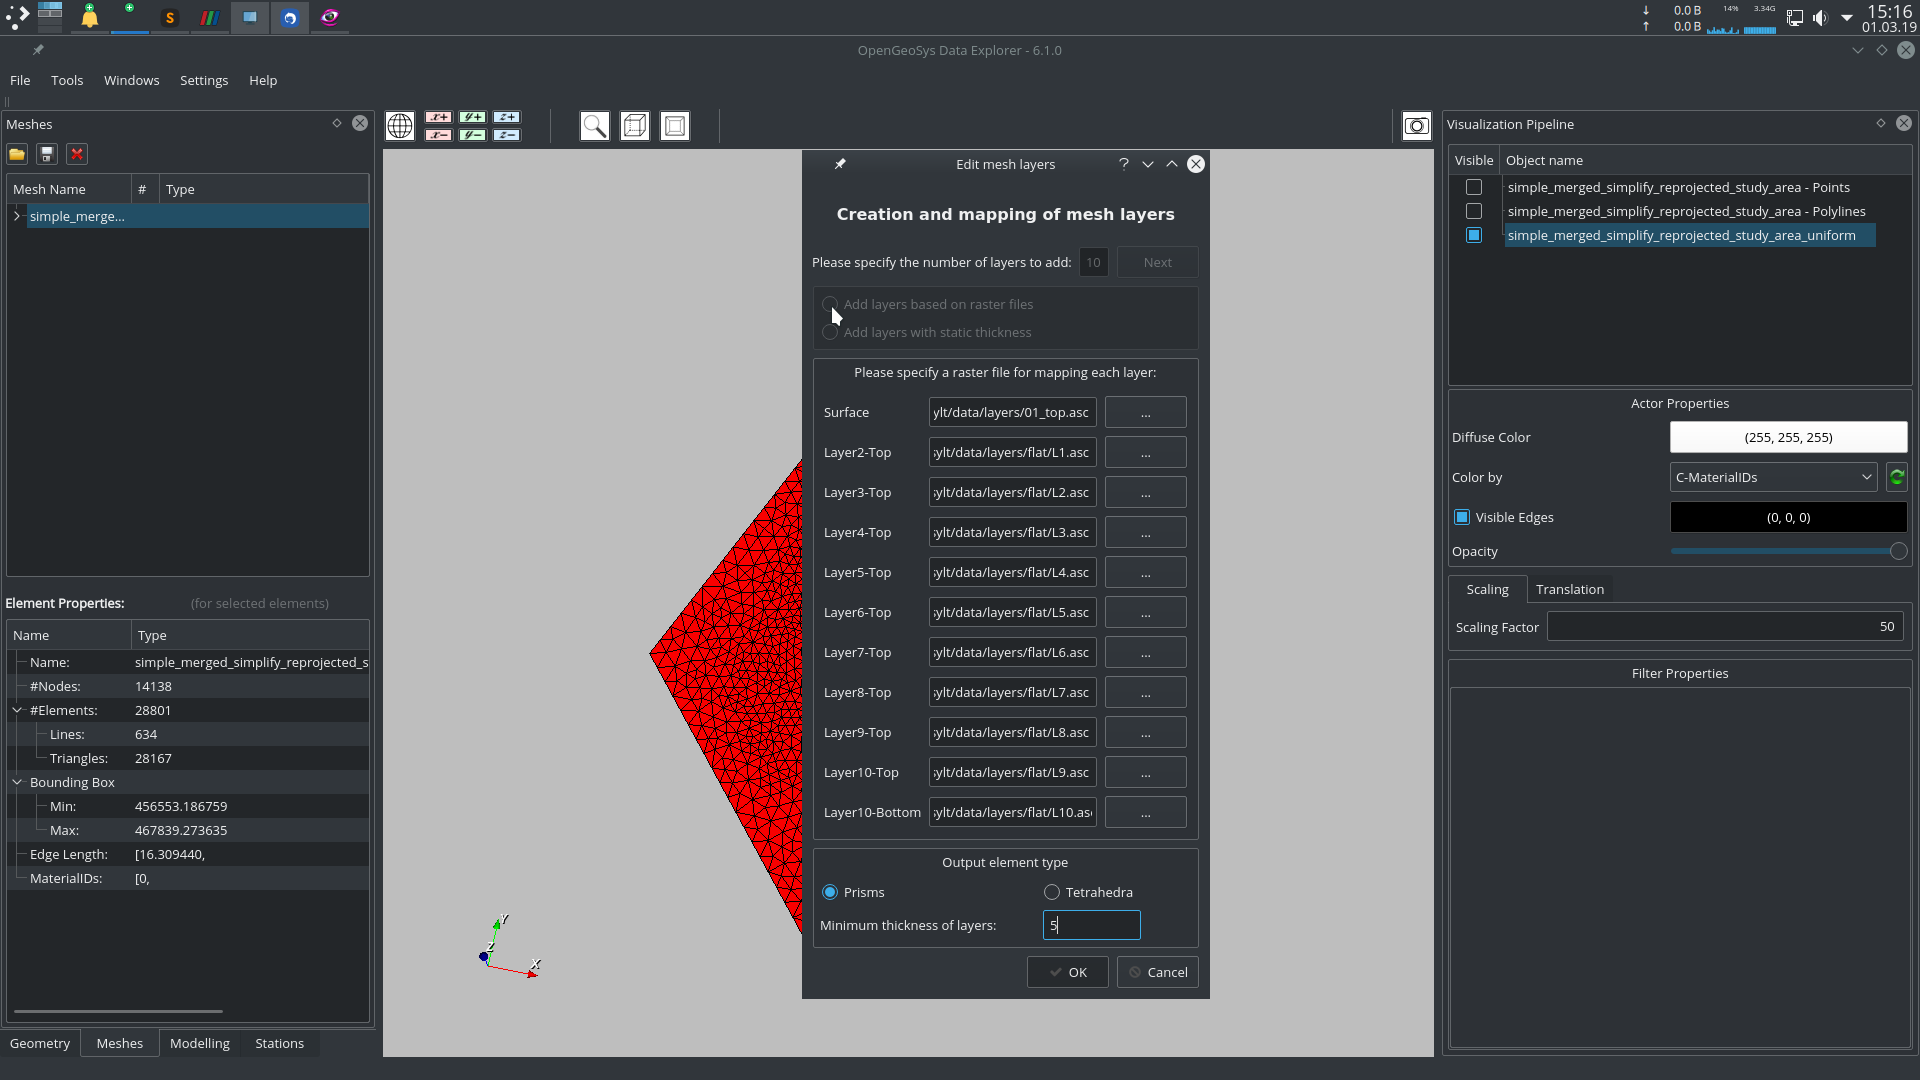This screenshot has width=1920, height=1080.
Task: Open the Color by dropdown
Action: pyautogui.click(x=1773, y=477)
